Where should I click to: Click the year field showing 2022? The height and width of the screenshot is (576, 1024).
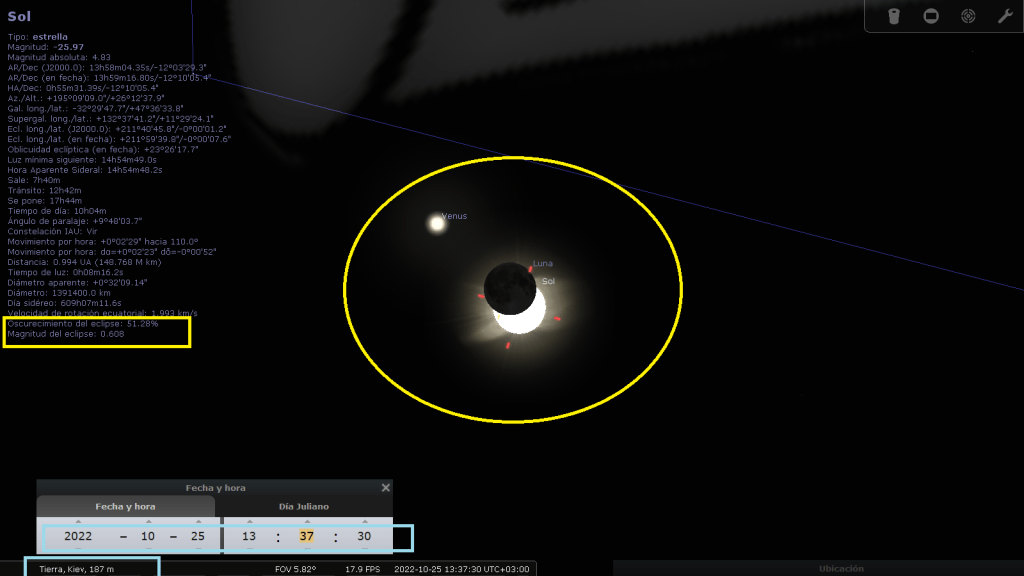pyautogui.click(x=78, y=537)
